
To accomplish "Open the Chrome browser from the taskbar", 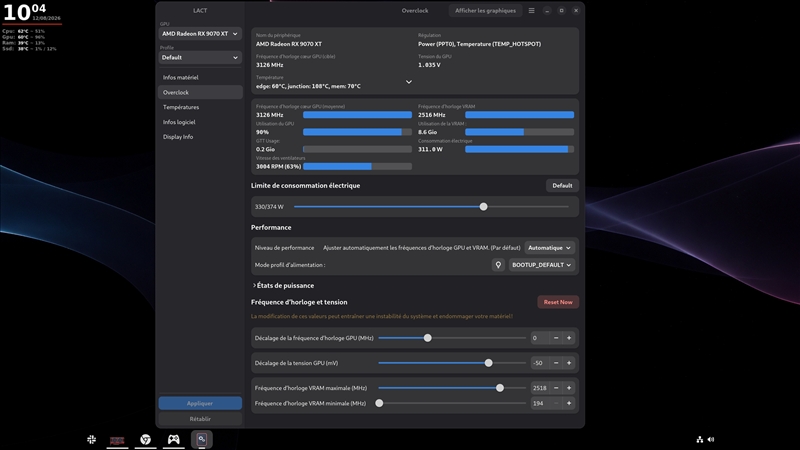I will tap(145, 439).
